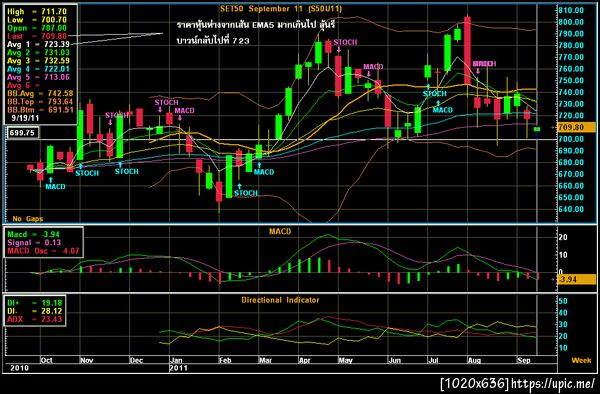Select the 'Last = 709.80' legend line
The image size is (600, 394).
[37, 36]
